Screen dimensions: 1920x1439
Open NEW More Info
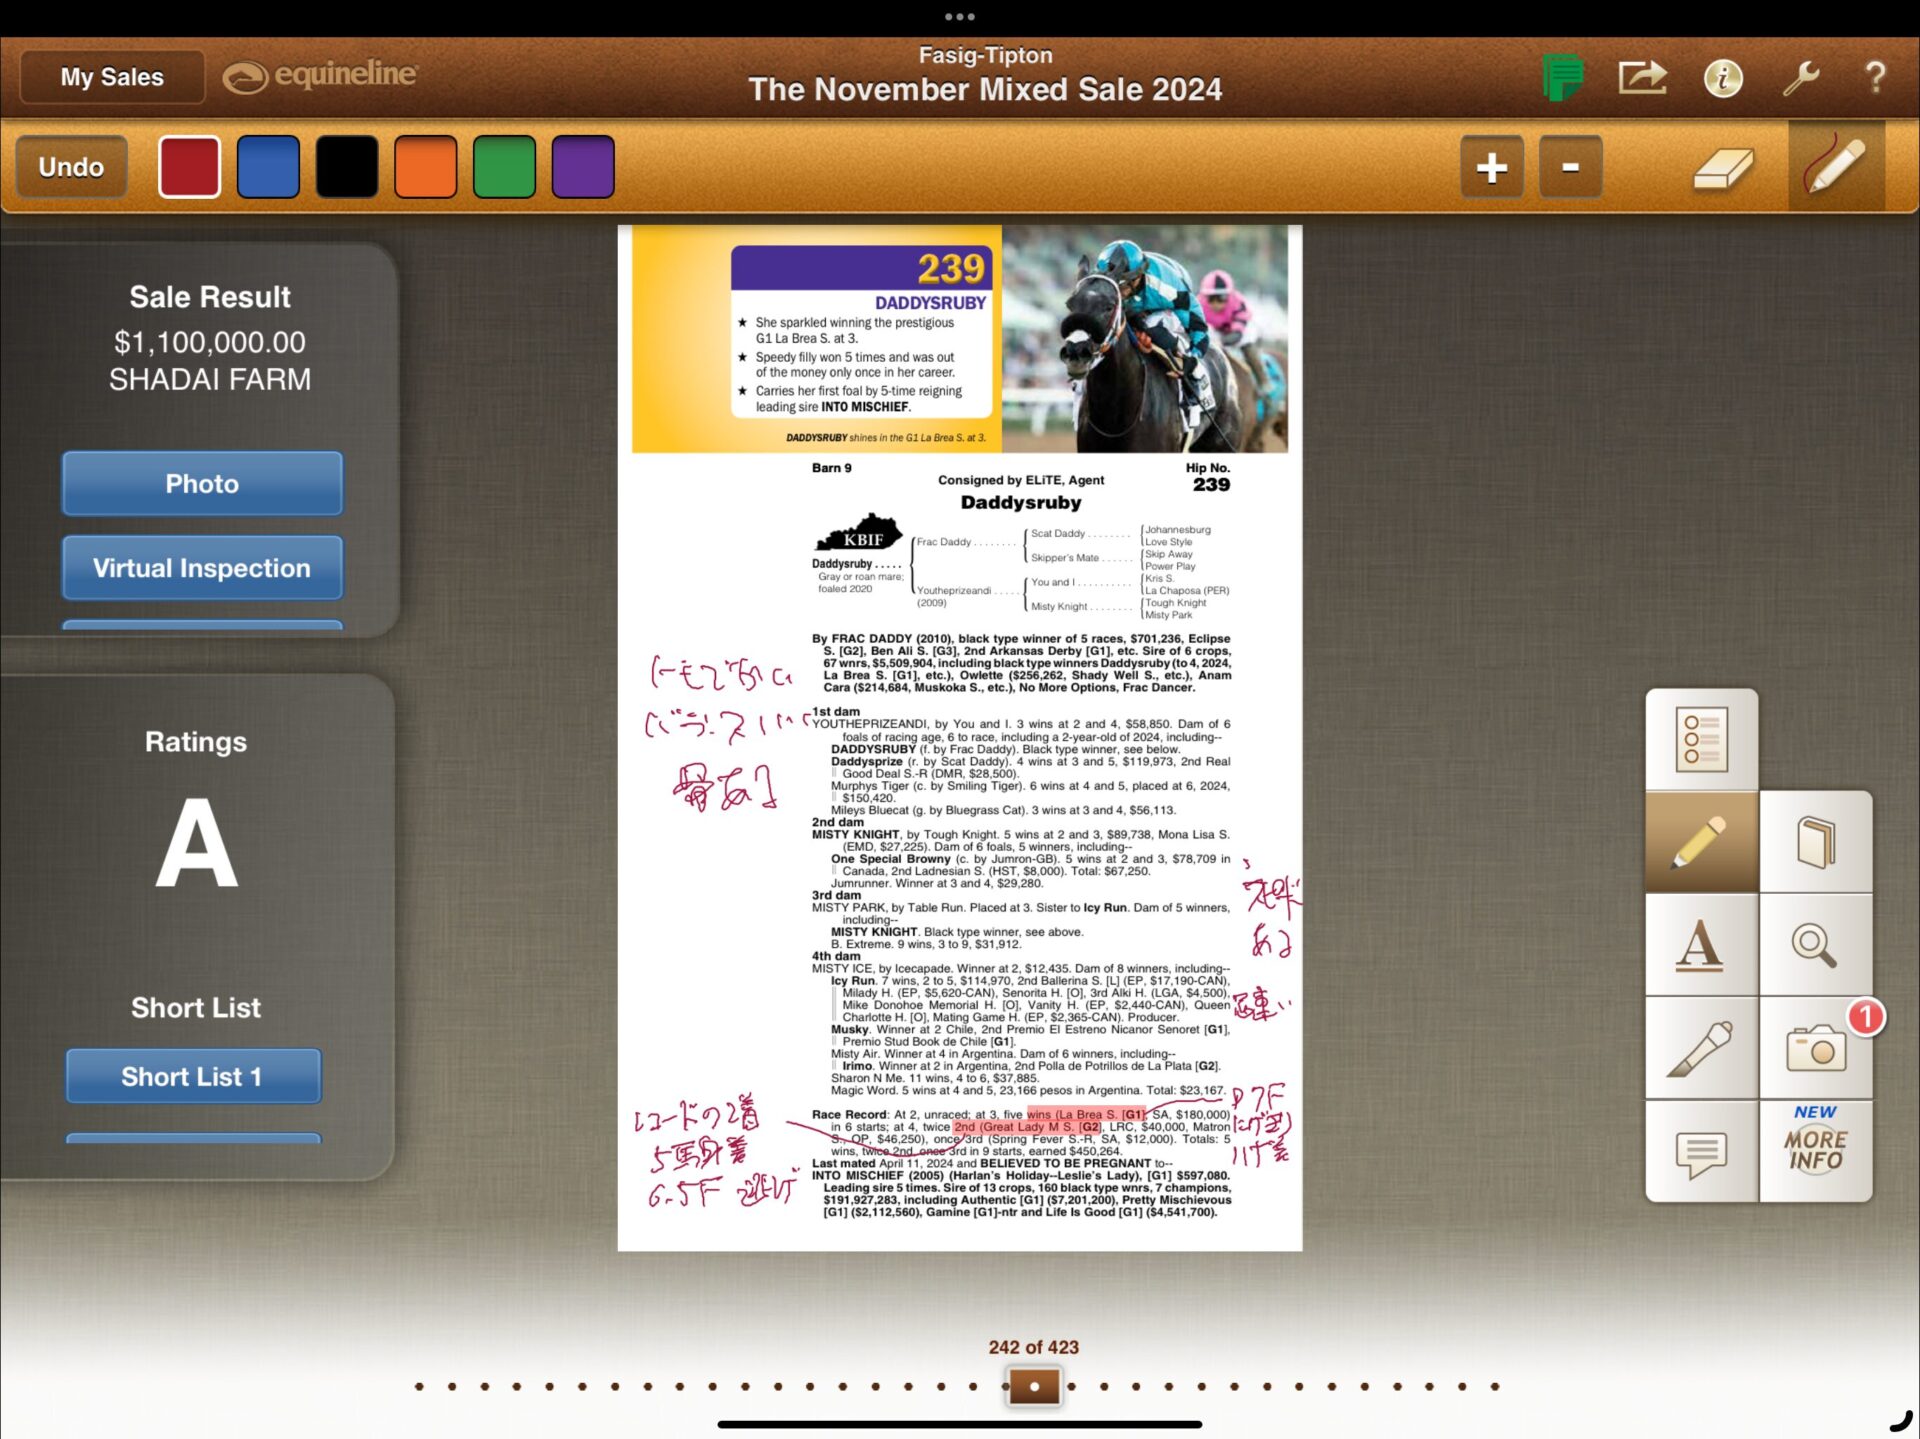[x=1815, y=1152]
